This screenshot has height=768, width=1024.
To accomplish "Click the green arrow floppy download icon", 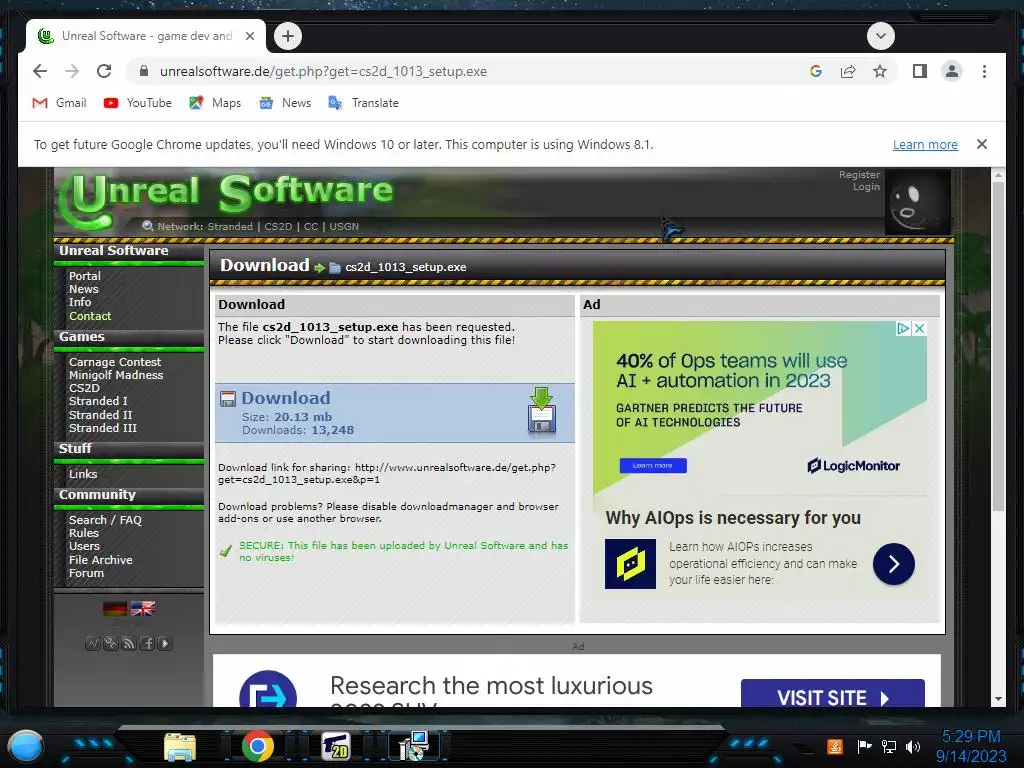I will (541, 410).
